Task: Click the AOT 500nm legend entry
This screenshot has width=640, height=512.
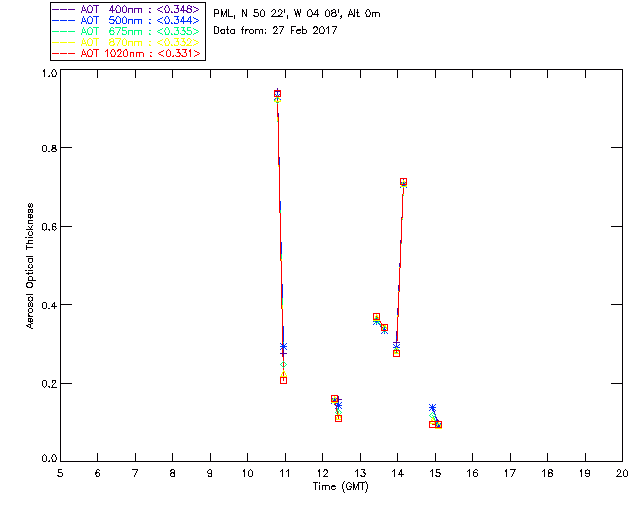Action: [126, 20]
